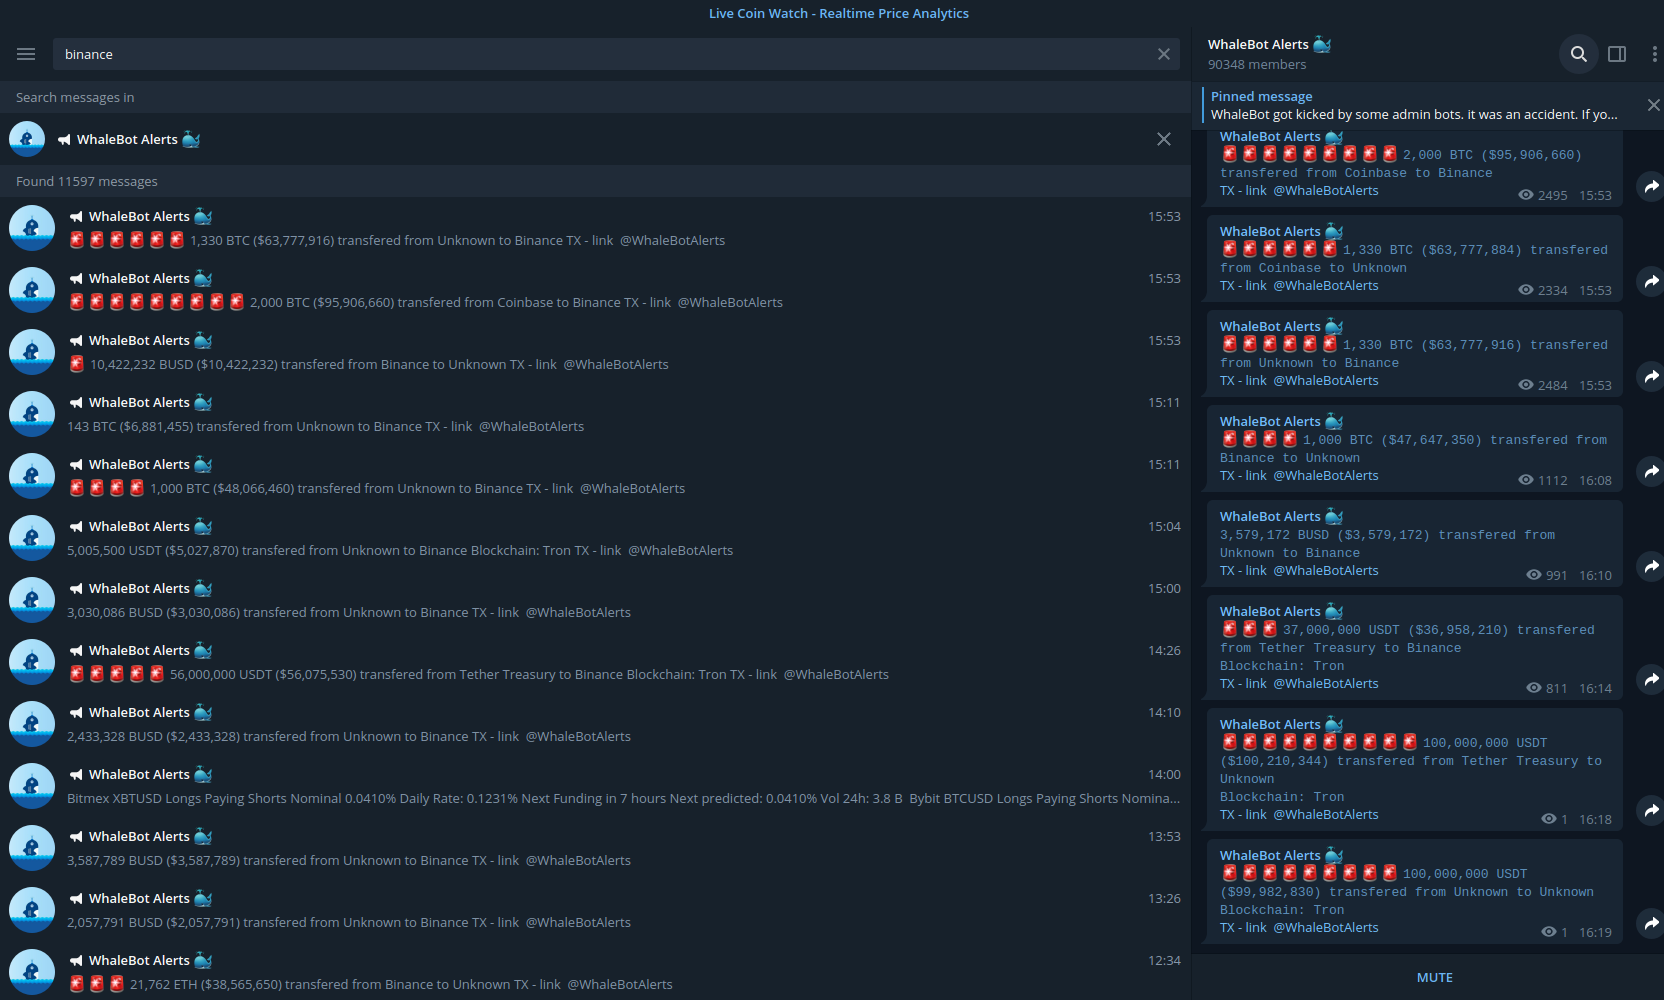This screenshot has width=1664, height=1000.
Task: Open search result 3,030,086 BUSD
Action: [595, 600]
